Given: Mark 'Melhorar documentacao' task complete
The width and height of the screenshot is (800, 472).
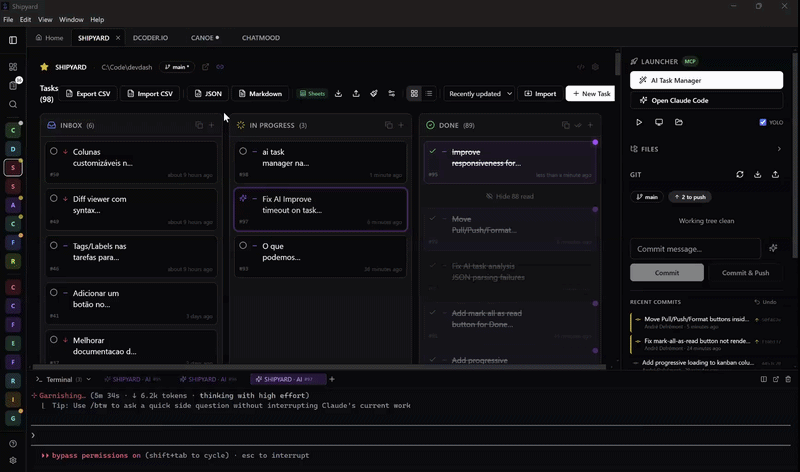Looking at the screenshot, I should tap(54, 339).
